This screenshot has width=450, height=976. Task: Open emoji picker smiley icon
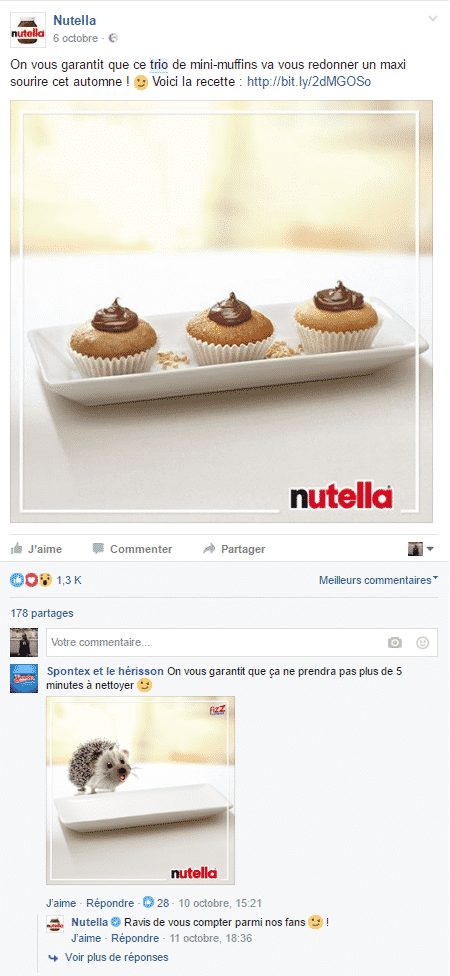click(423, 643)
